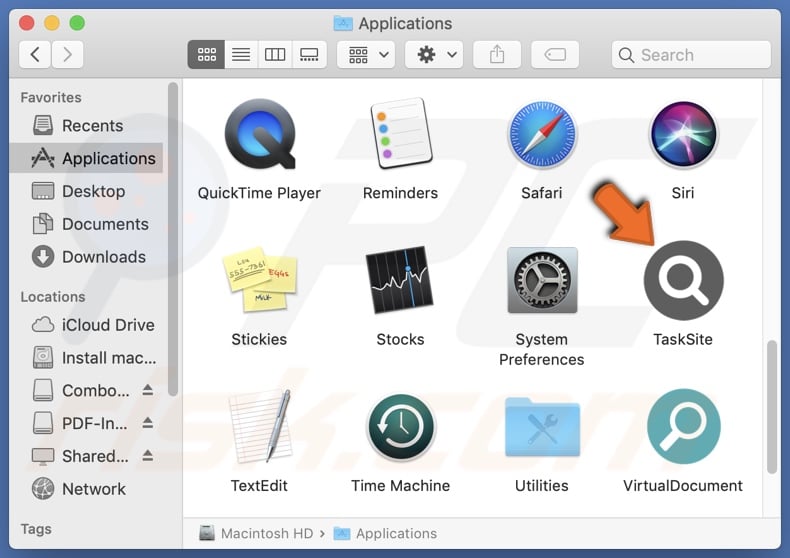
Task: Click the Share toolbar button
Action: click(497, 54)
